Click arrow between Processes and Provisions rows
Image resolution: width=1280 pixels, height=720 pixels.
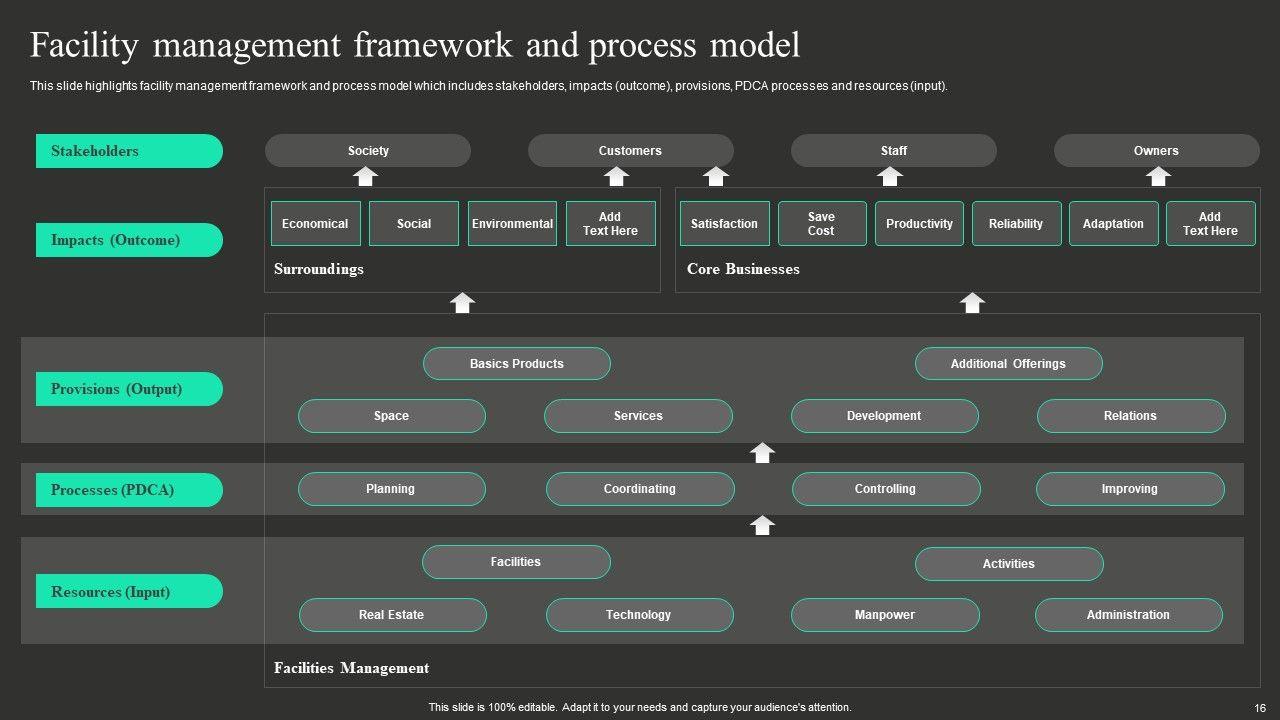pyautogui.click(x=762, y=453)
